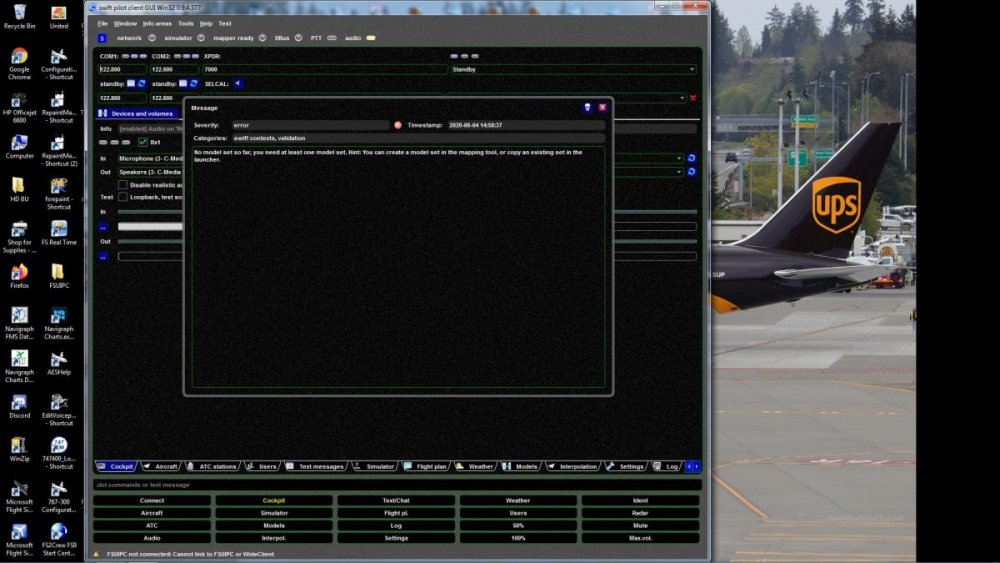Viewport: 1000px width, 563px height.
Task: Expand the Speakers output device dropdown
Action: point(679,172)
